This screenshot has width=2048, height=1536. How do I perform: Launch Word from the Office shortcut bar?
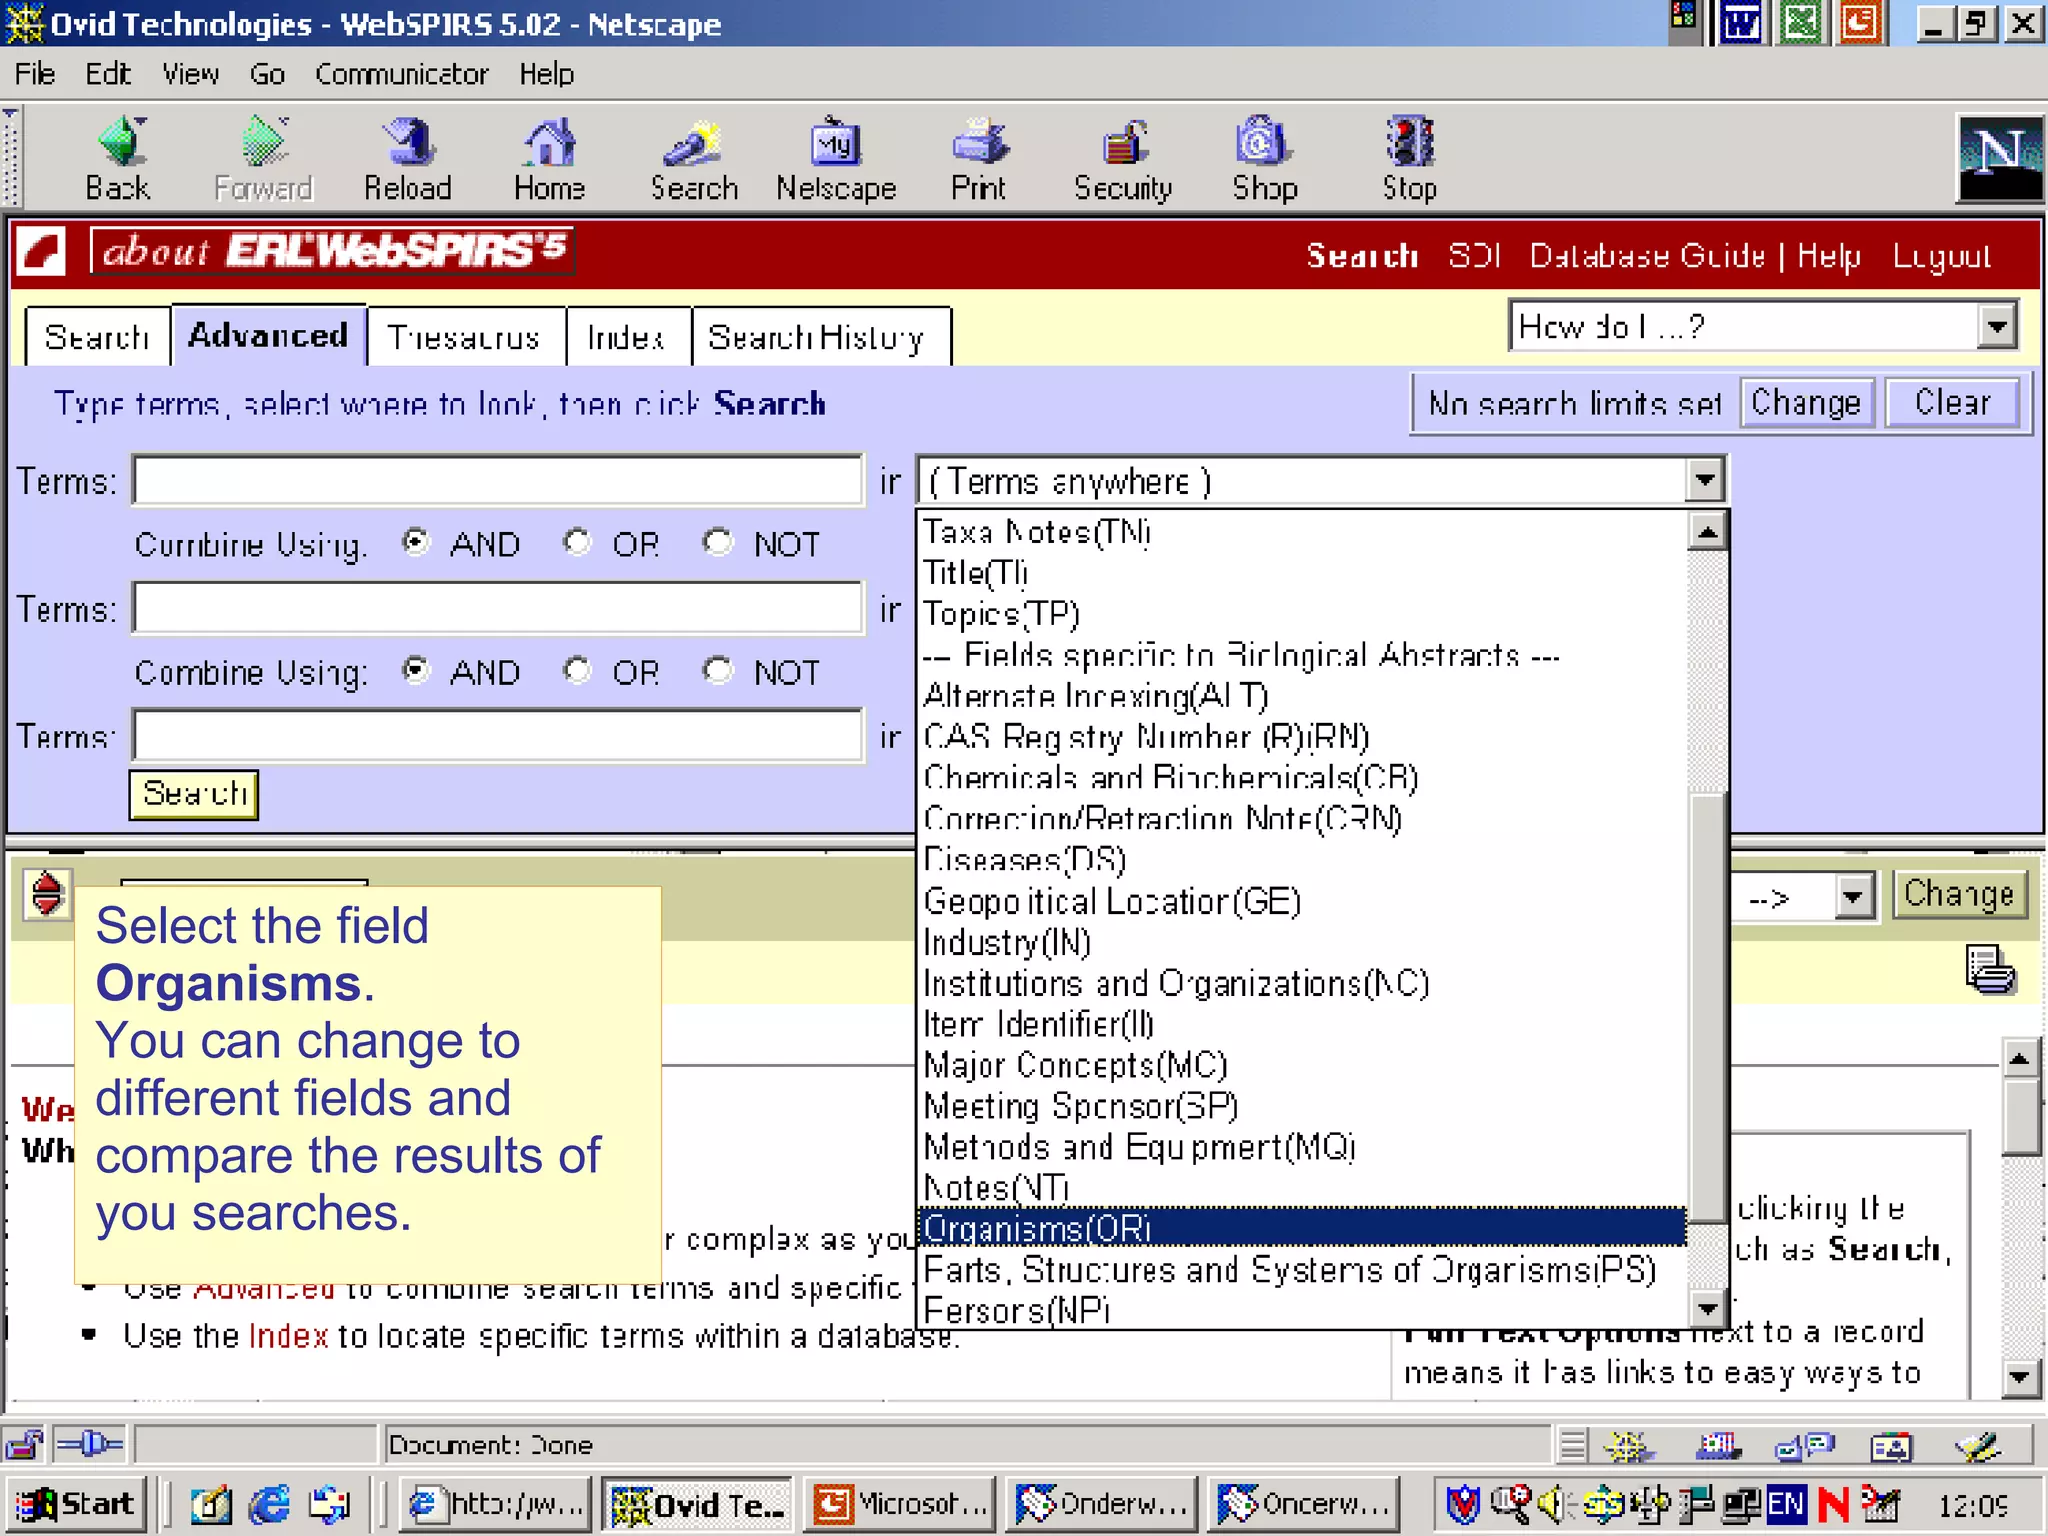pyautogui.click(x=1741, y=23)
